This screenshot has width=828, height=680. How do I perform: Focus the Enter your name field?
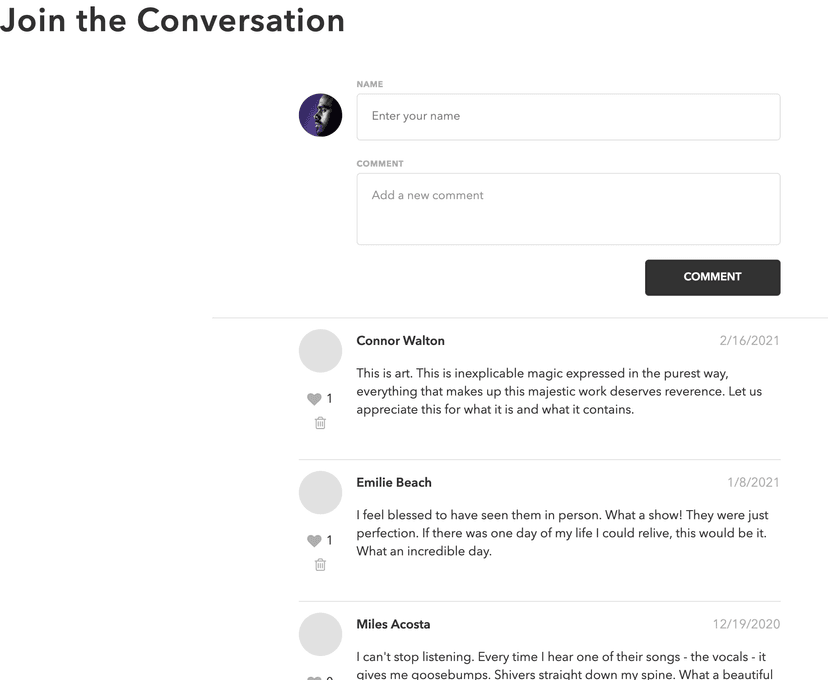coord(568,117)
